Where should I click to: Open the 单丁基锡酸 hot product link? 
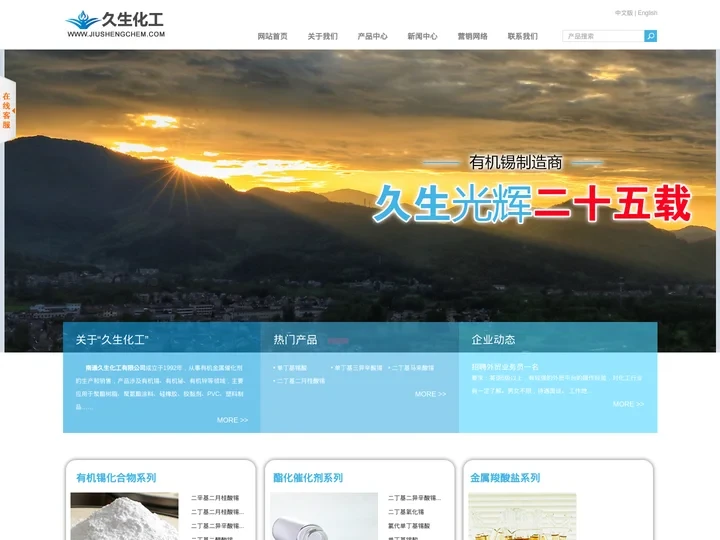coord(292,368)
